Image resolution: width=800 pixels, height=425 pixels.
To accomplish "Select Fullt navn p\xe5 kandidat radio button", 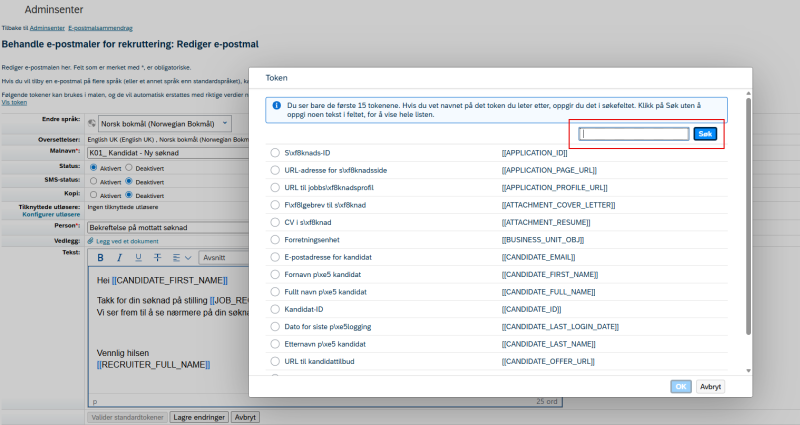I will (x=275, y=291).
